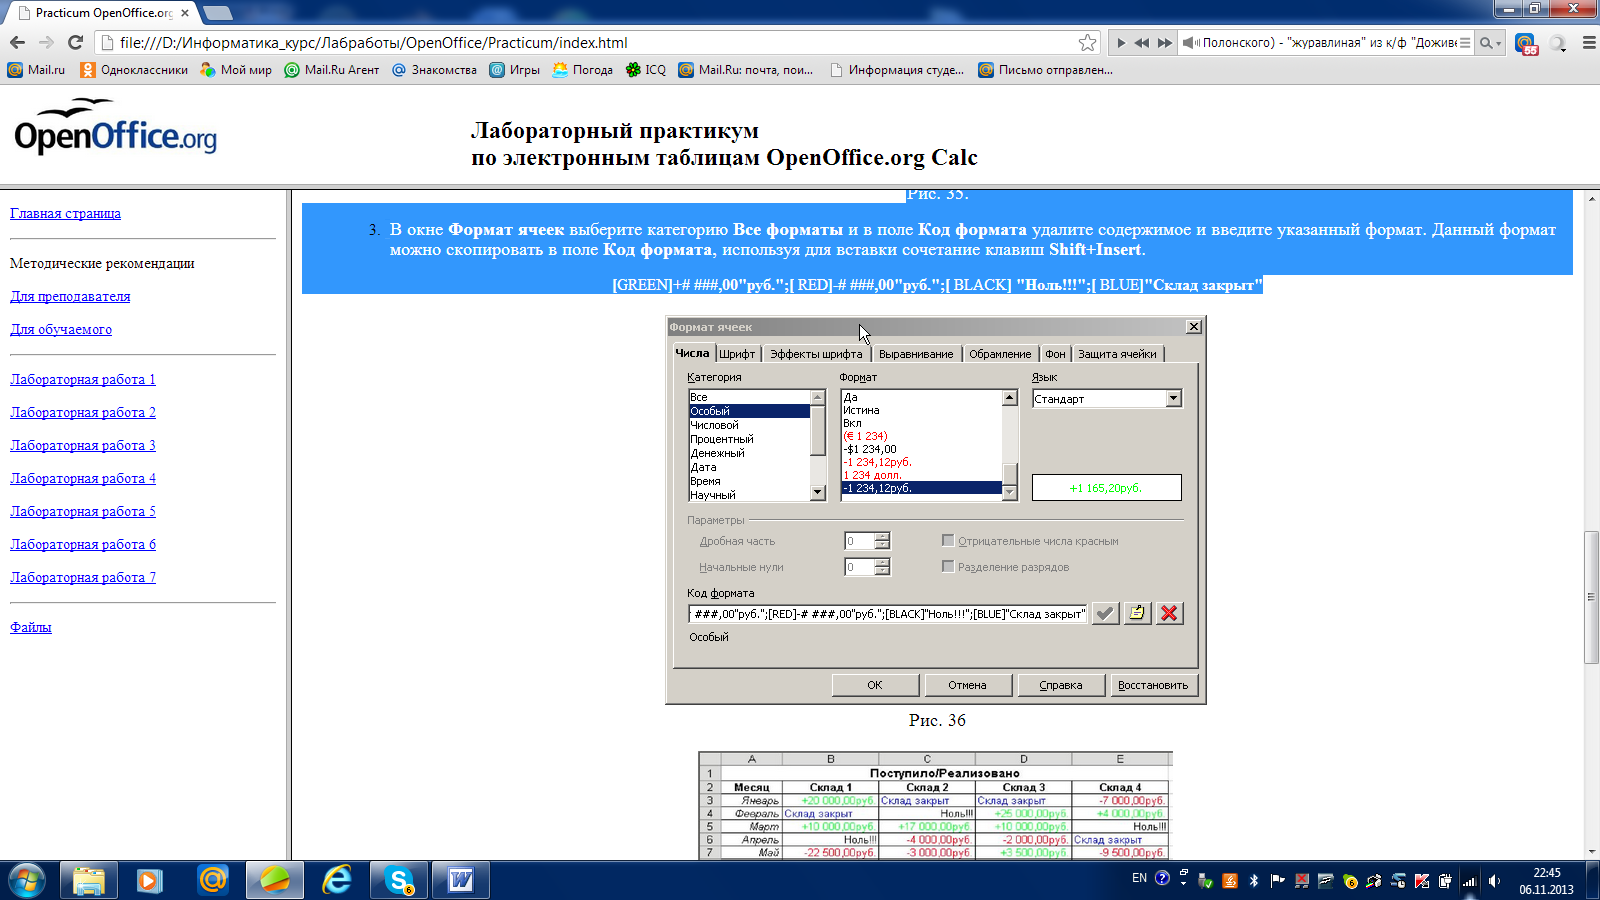Screen dimensions: 1600x900
Task: Open the browser main menu icon
Action: pyautogui.click(x=1589, y=43)
